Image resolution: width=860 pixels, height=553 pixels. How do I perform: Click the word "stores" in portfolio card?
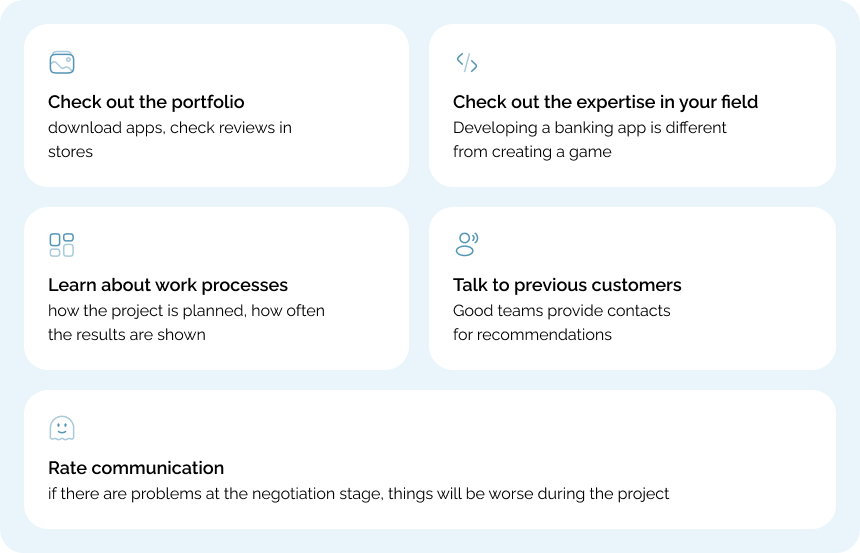(70, 152)
